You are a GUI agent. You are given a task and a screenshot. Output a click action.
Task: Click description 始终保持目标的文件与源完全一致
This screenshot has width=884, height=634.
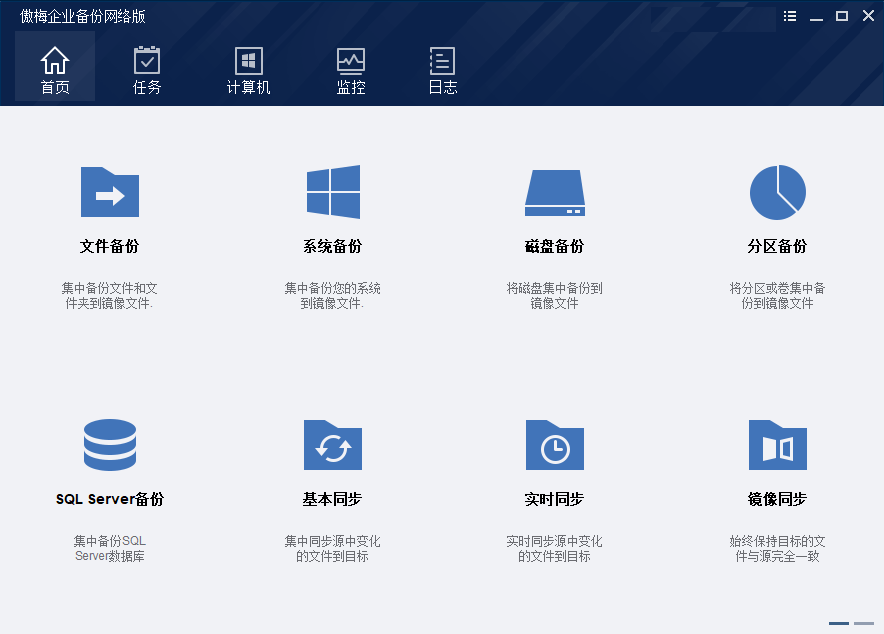[x=777, y=548]
